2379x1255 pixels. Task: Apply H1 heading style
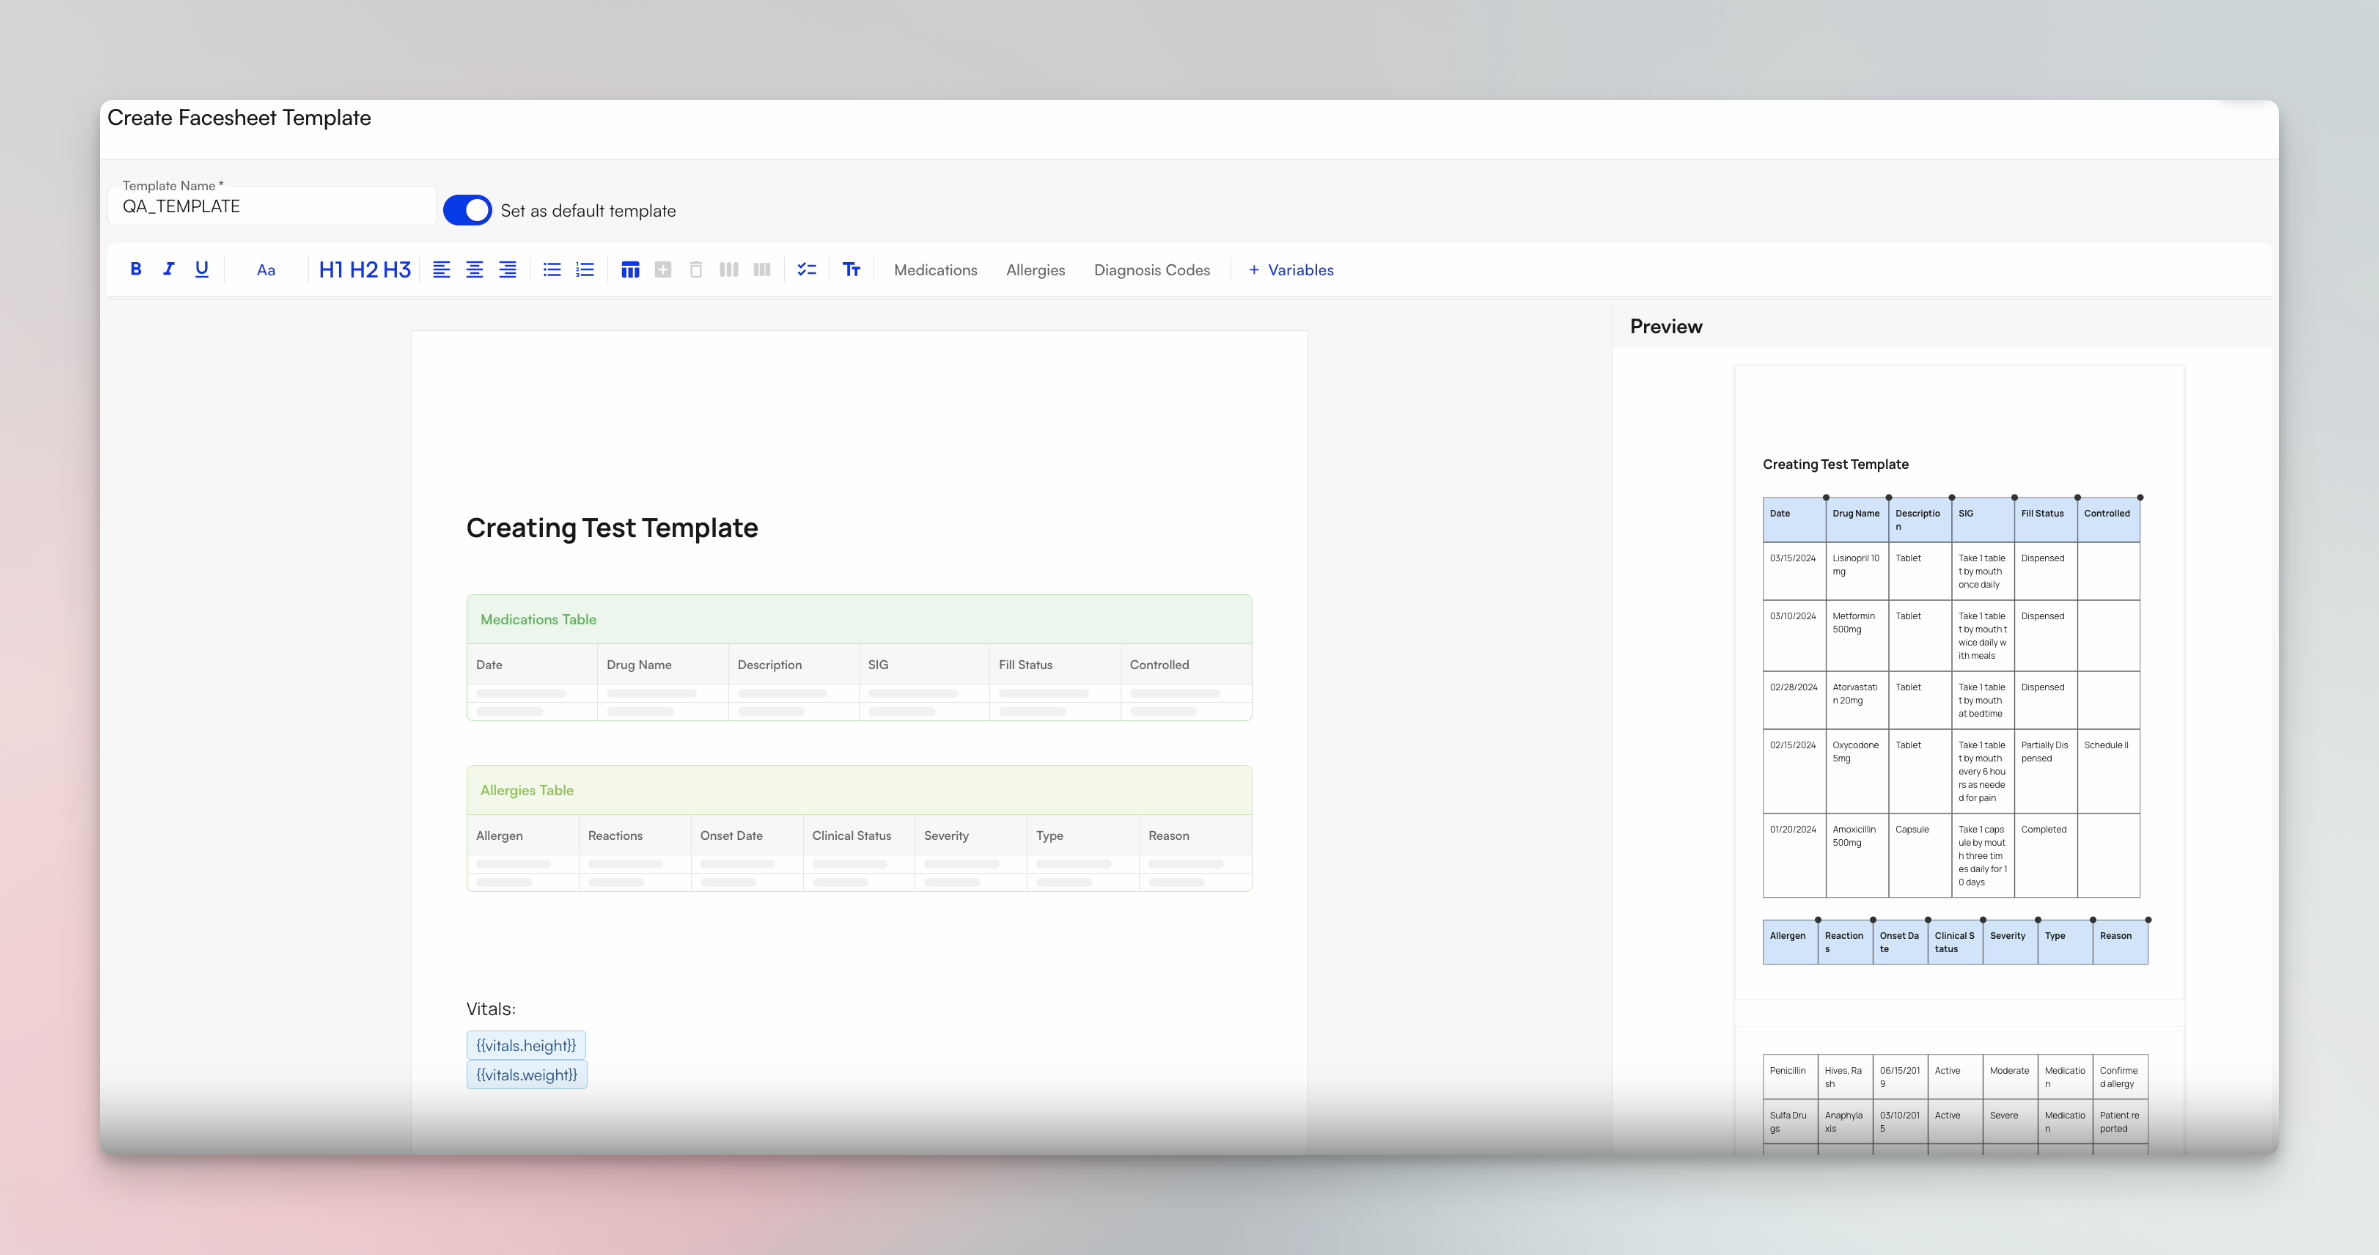(x=333, y=270)
